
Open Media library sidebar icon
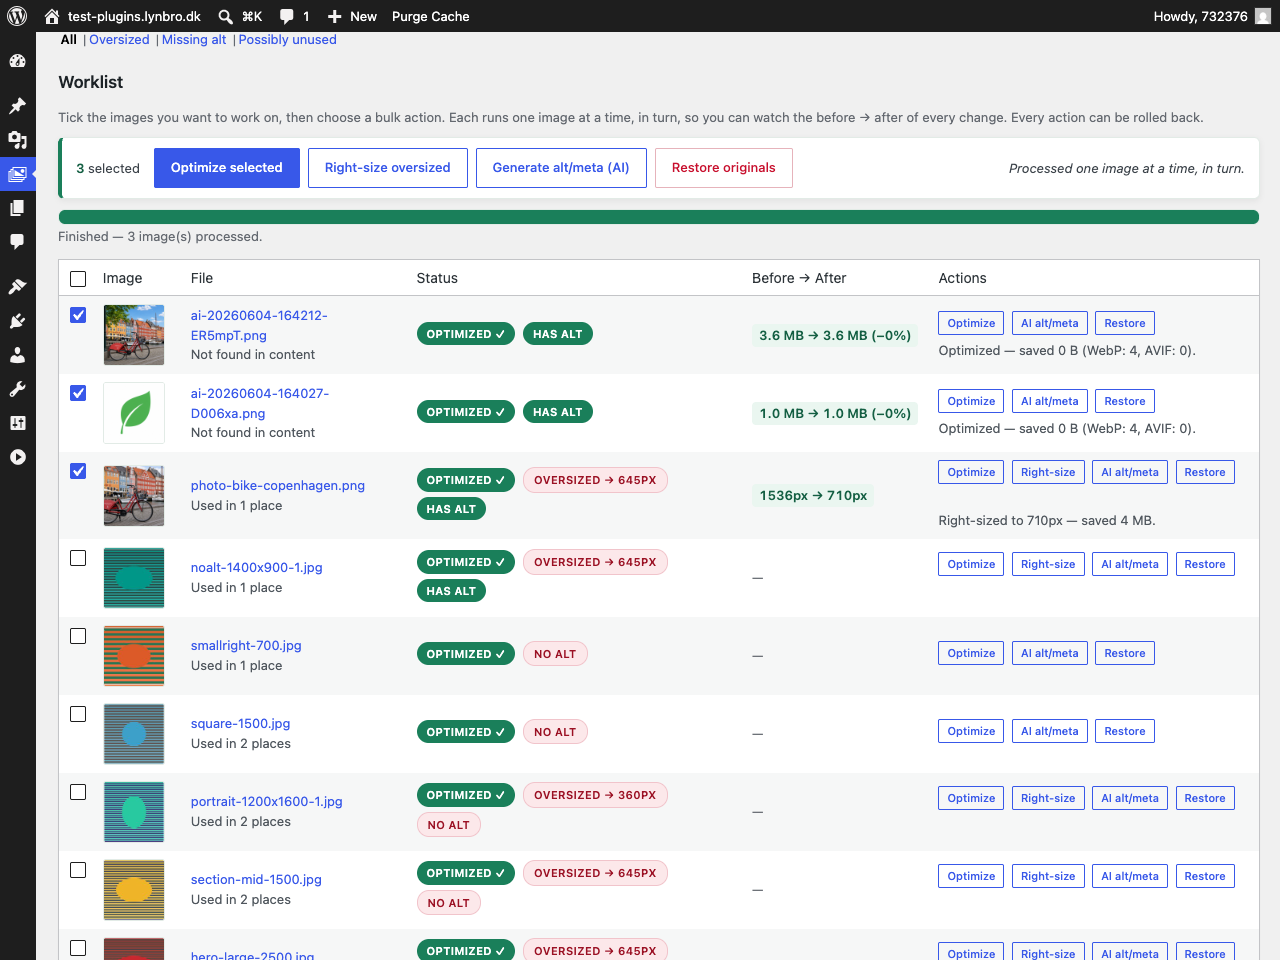coord(17,140)
